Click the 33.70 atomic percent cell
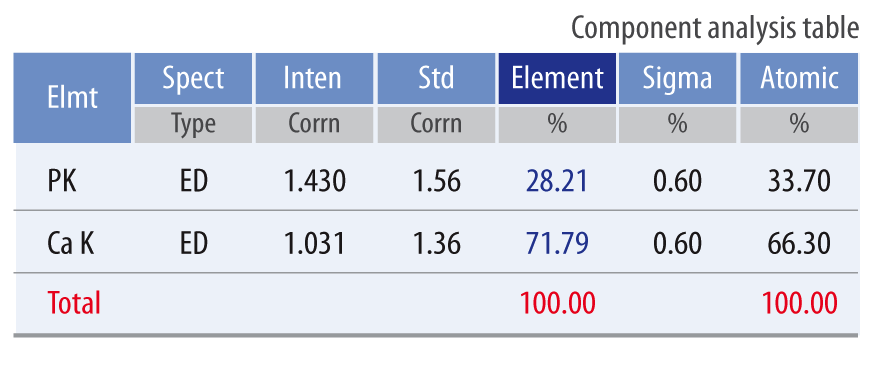The width and height of the screenshot is (877, 377). point(799,181)
